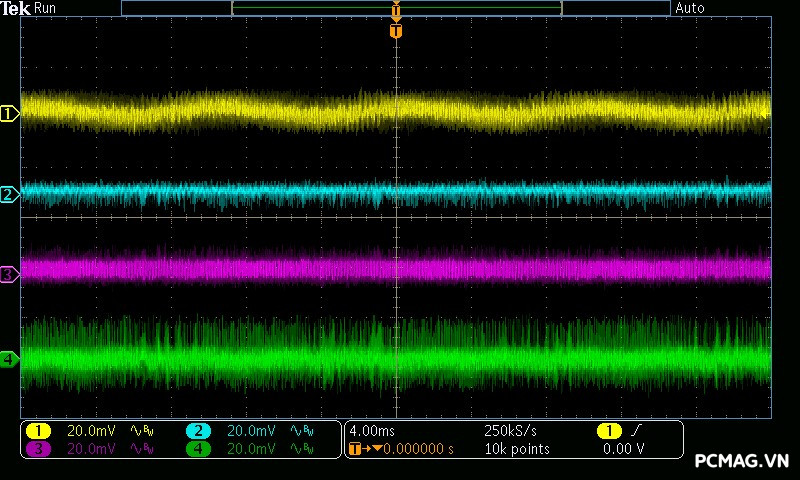Toggle the green channel 4 badge

pyautogui.click(x=198, y=449)
